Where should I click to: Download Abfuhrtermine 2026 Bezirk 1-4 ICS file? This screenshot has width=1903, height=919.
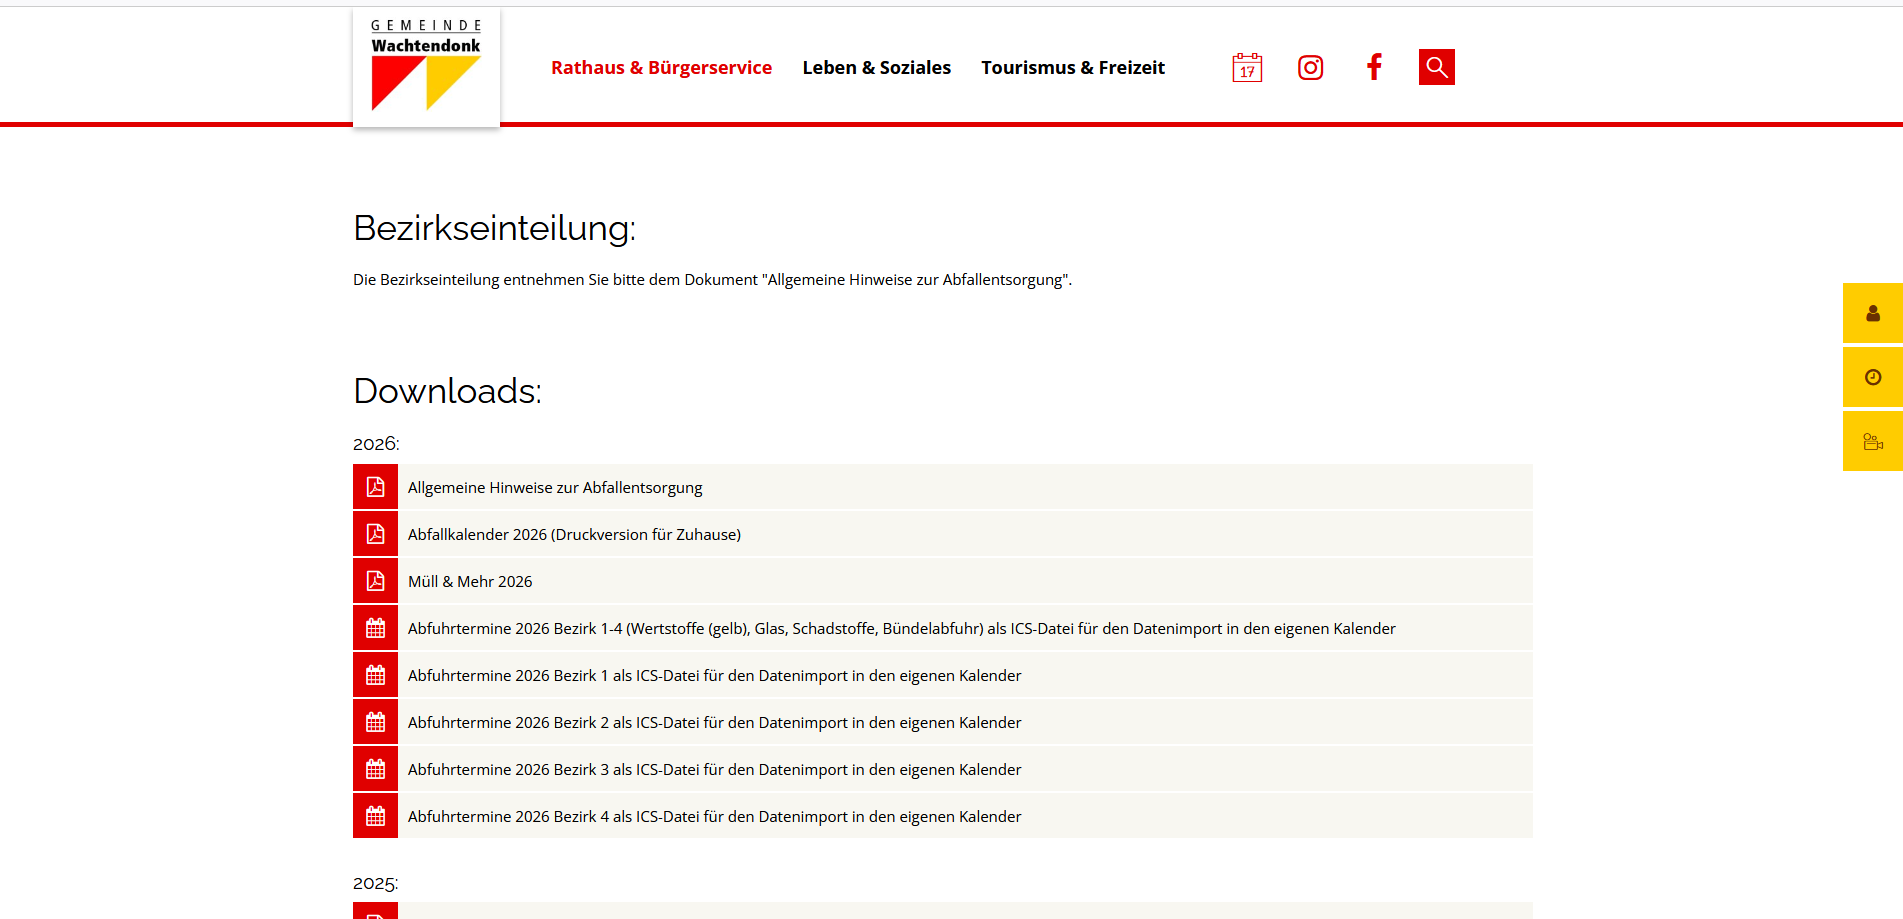click(x=901, y=628)
